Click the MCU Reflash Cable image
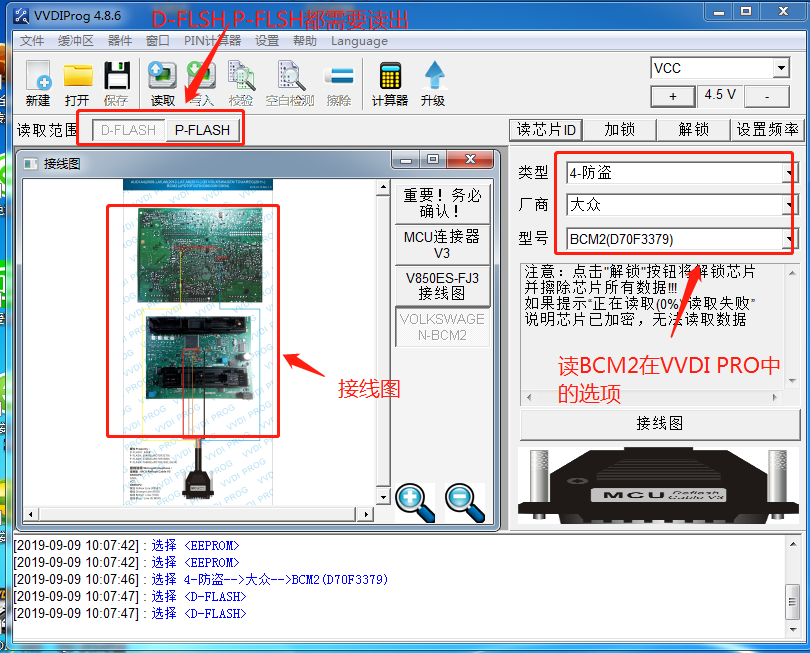The width and height of the screenshot is (810, 653). 659,486
